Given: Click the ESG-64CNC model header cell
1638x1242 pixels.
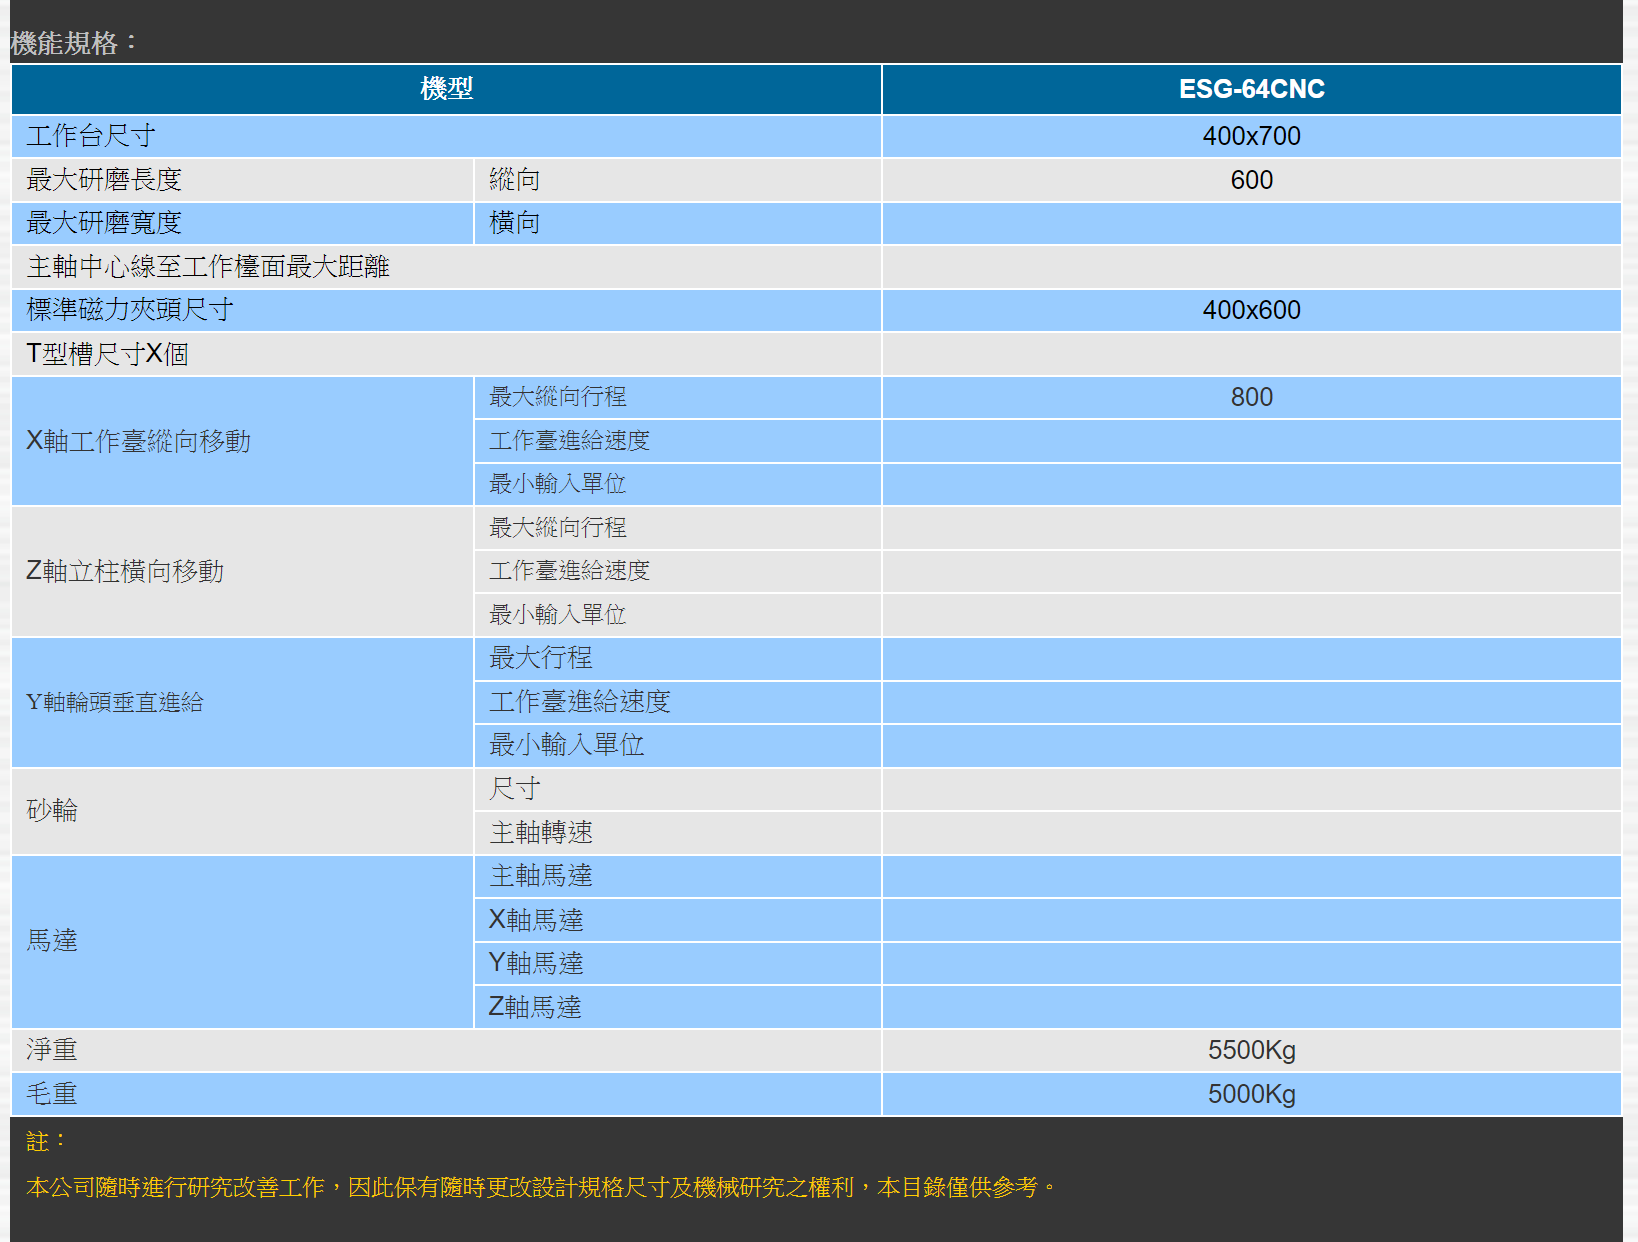Looking at the screenshot, I should (x=1251, y=89).
